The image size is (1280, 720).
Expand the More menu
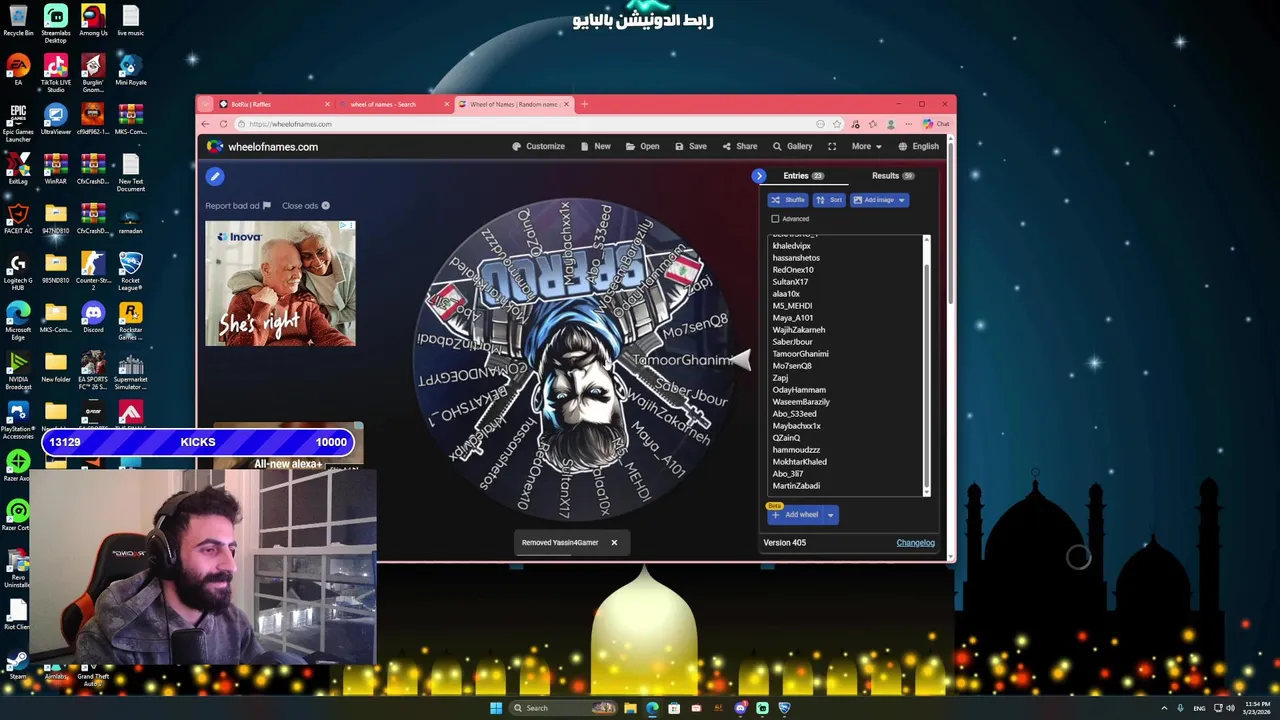[x=866, y=146]
